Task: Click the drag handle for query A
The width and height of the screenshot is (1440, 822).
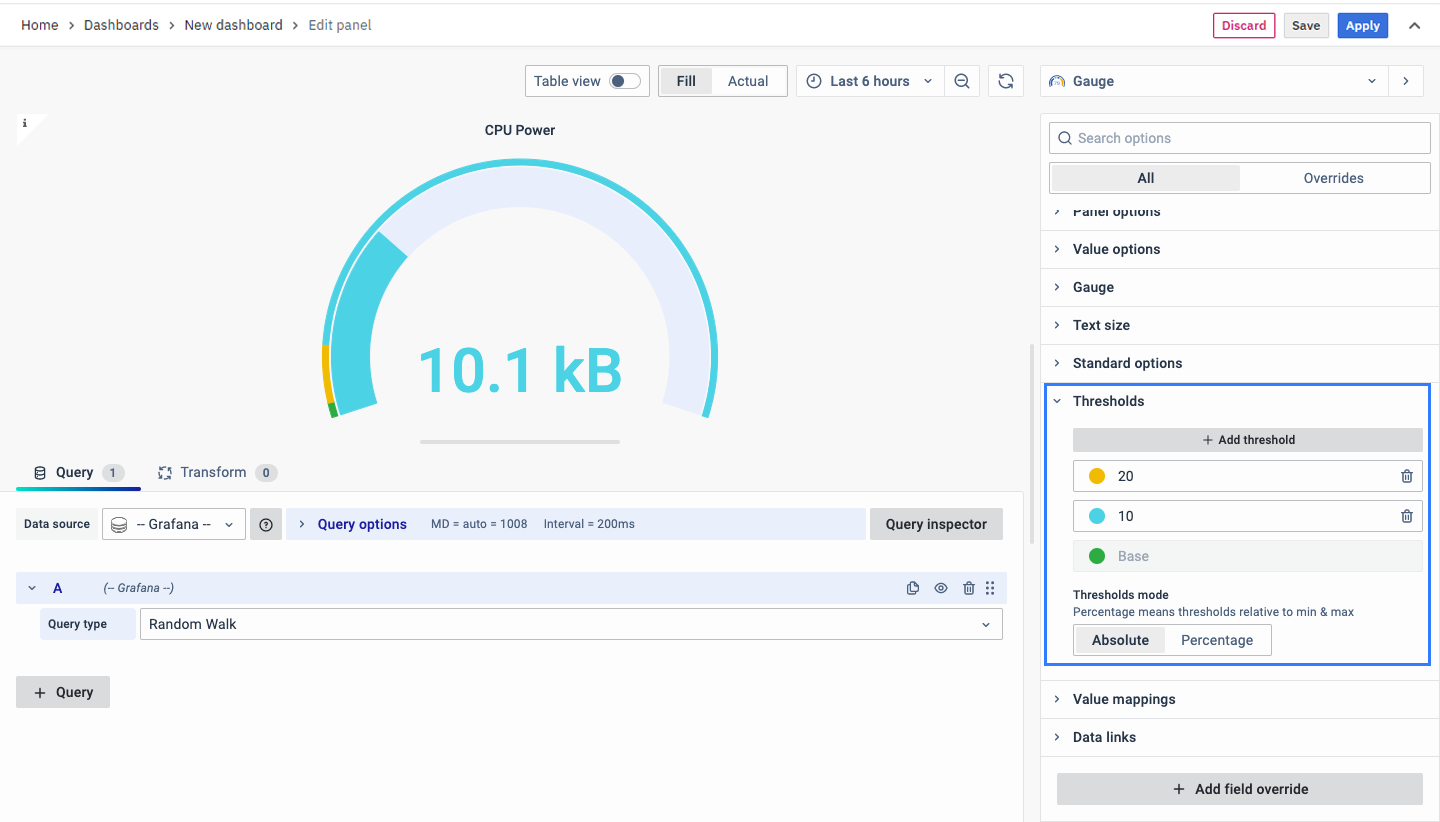Action: 990,588
